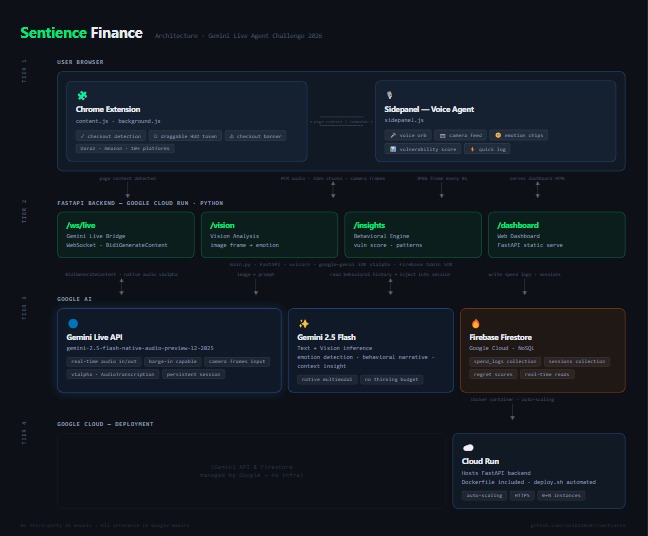Click the emoji icon in emotion chips tag
Image resolution: width=648 pixels, height=536 pixels.
coord(498,135)
